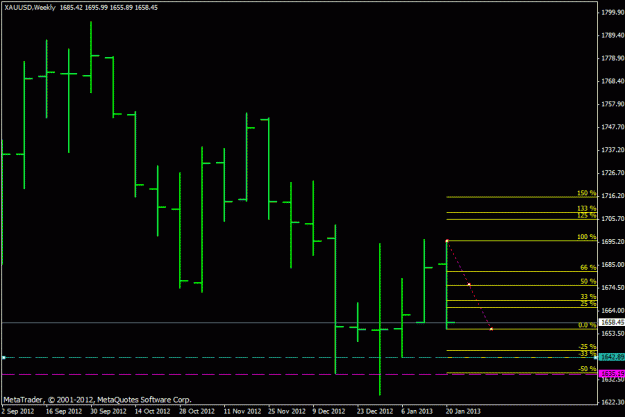Image resolution: width=625 pixels, height=417 pixels.
Task: Click the Fibonacci anchor point at 0.0 % level
Action: coord(491,329)
